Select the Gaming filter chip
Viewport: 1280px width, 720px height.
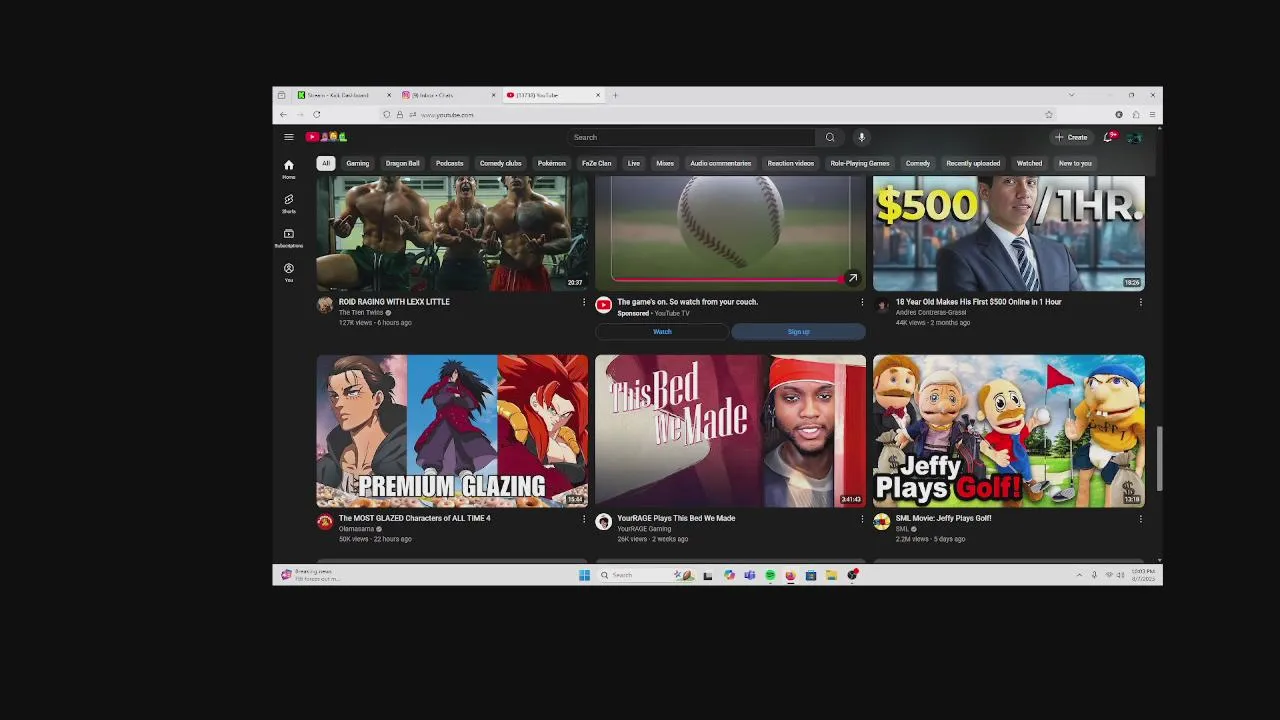coord(358,163)
